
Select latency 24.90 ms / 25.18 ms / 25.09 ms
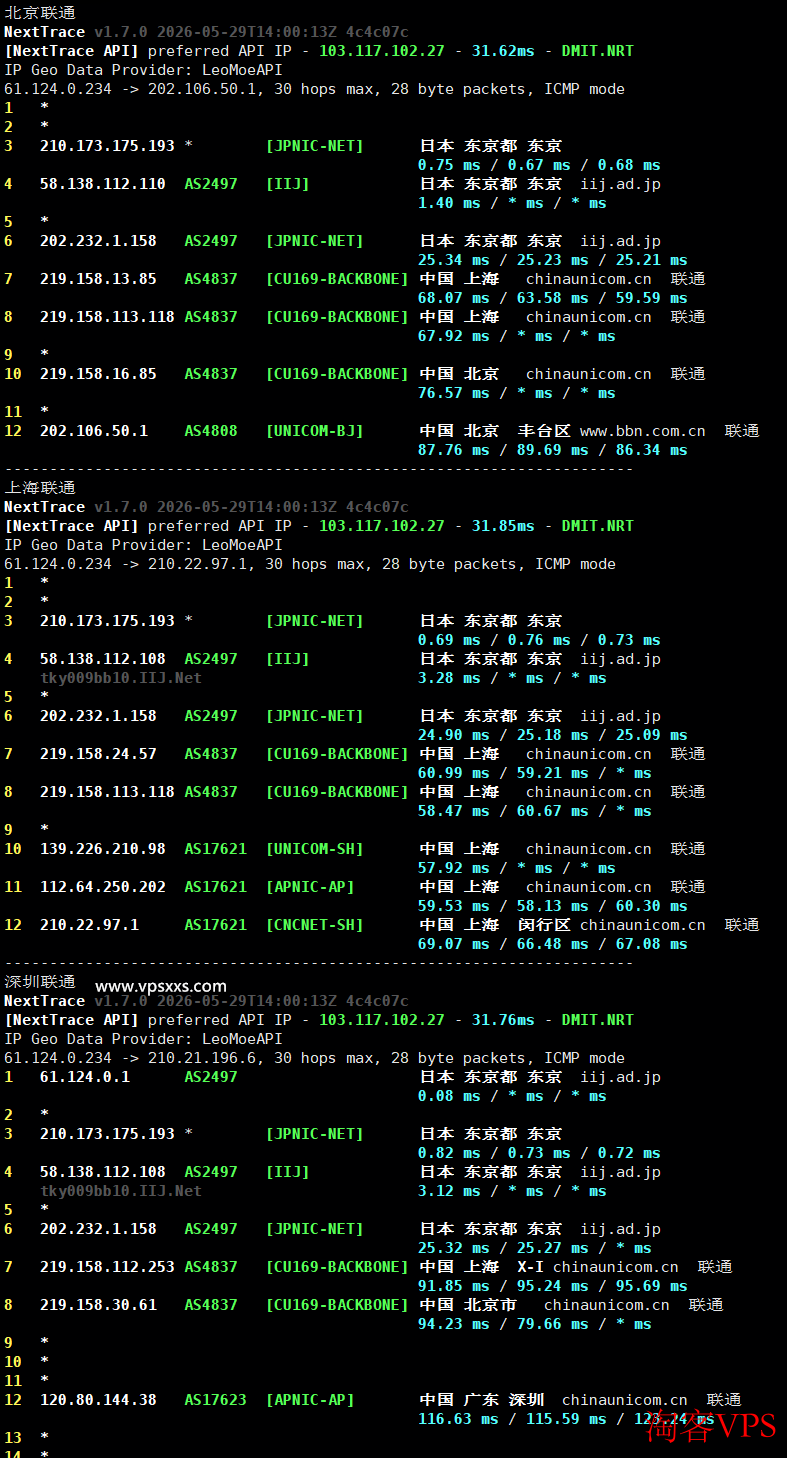(x=553, y=735)
